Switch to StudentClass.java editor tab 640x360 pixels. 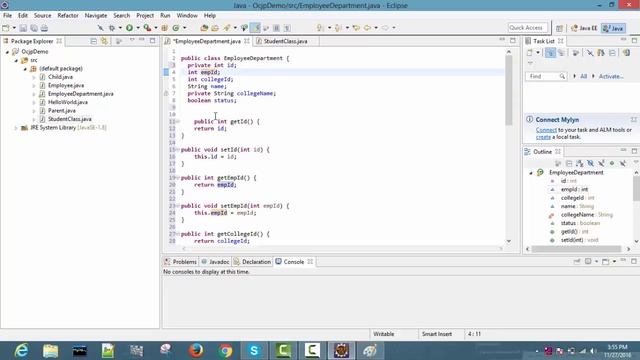click(285, 41)
